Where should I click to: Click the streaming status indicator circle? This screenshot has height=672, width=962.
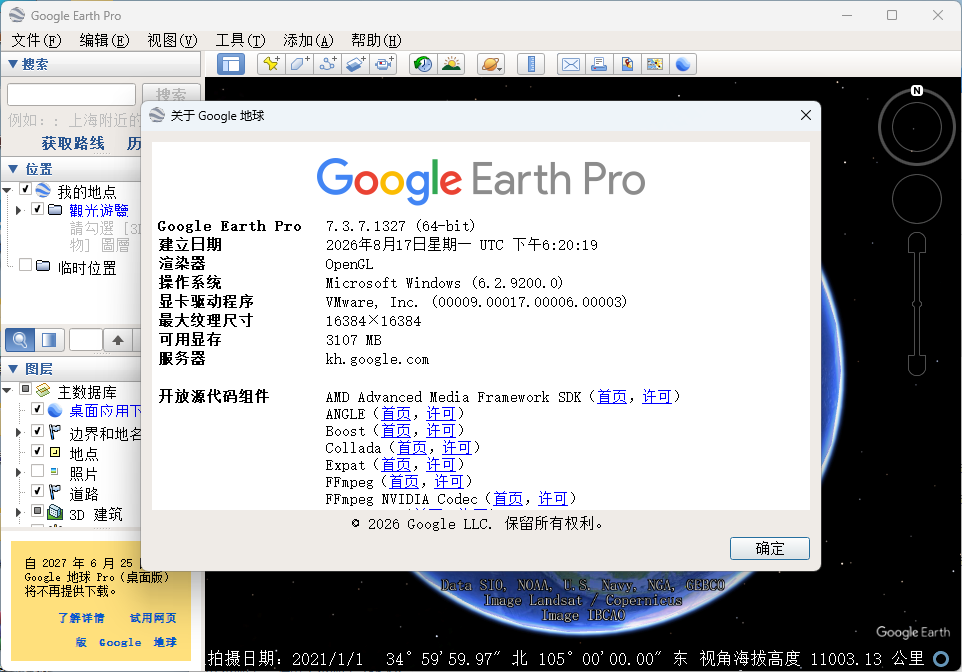pos(941,658)
